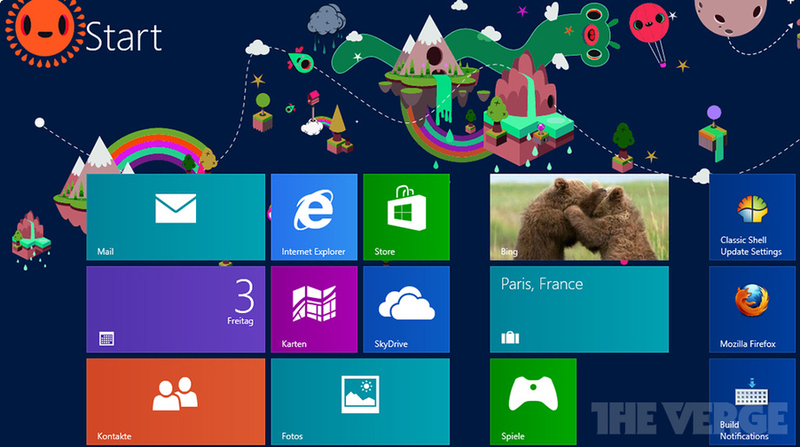This screenshot has height=447, width=800.
Task: Open the Mail tile
Action: 176,217
